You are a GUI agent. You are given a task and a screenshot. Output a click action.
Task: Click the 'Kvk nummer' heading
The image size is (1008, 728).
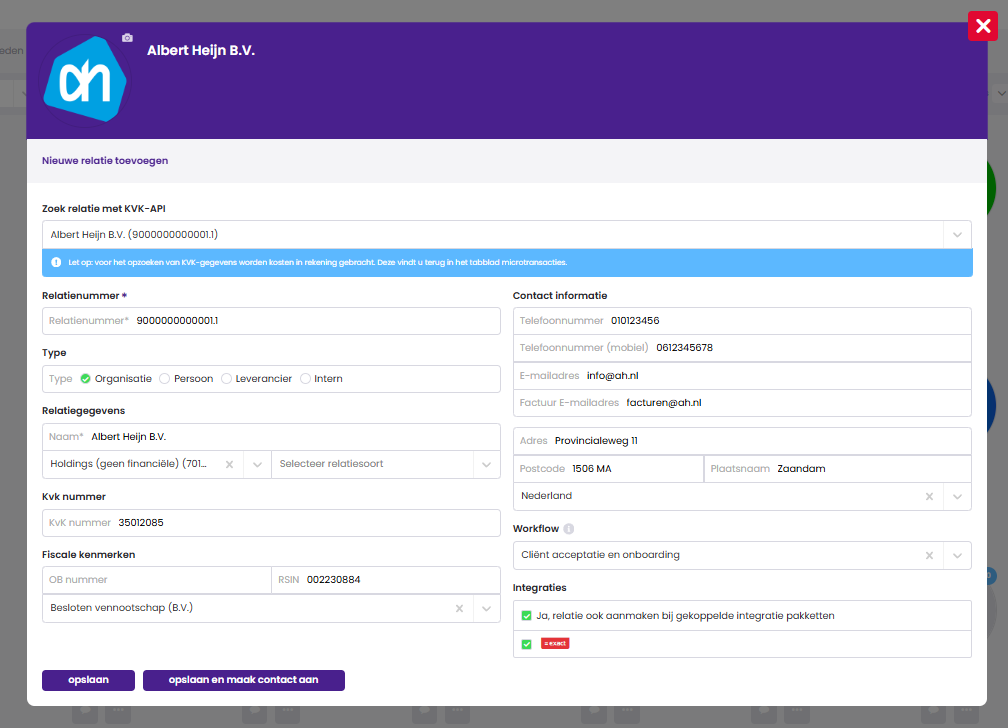point(74,497)
